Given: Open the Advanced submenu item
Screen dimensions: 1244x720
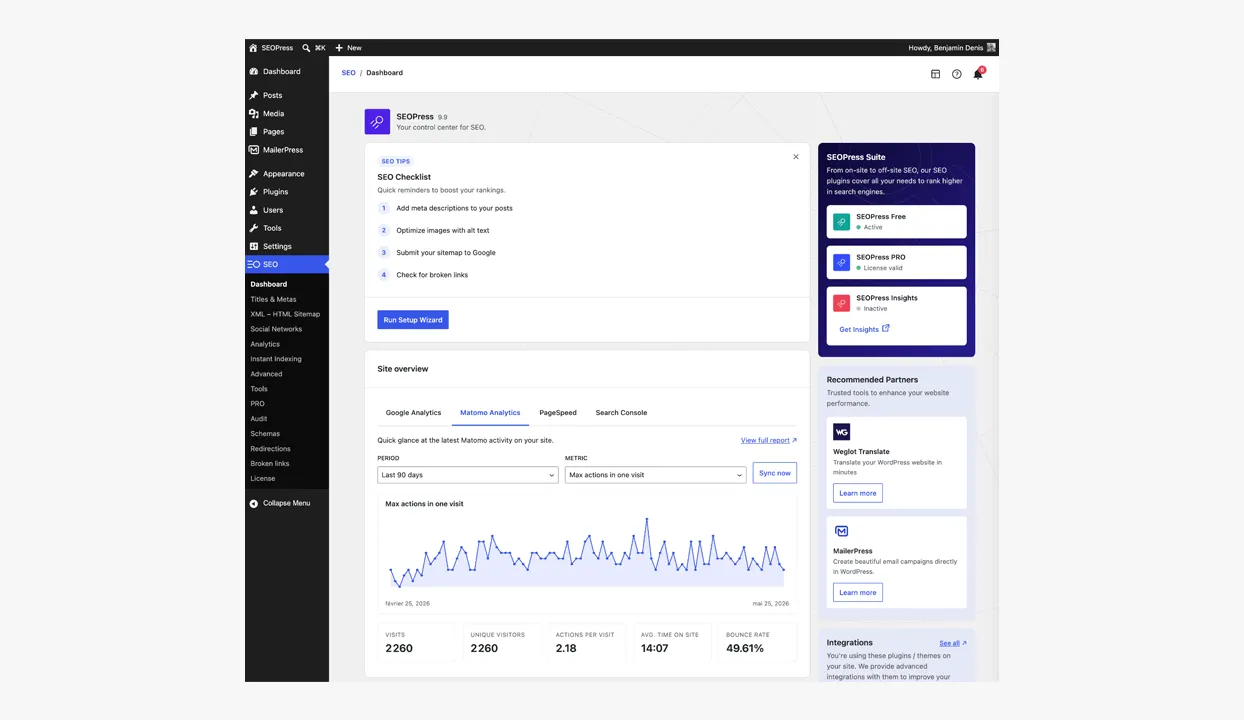Looking at the screenshot, I should 266,374.
